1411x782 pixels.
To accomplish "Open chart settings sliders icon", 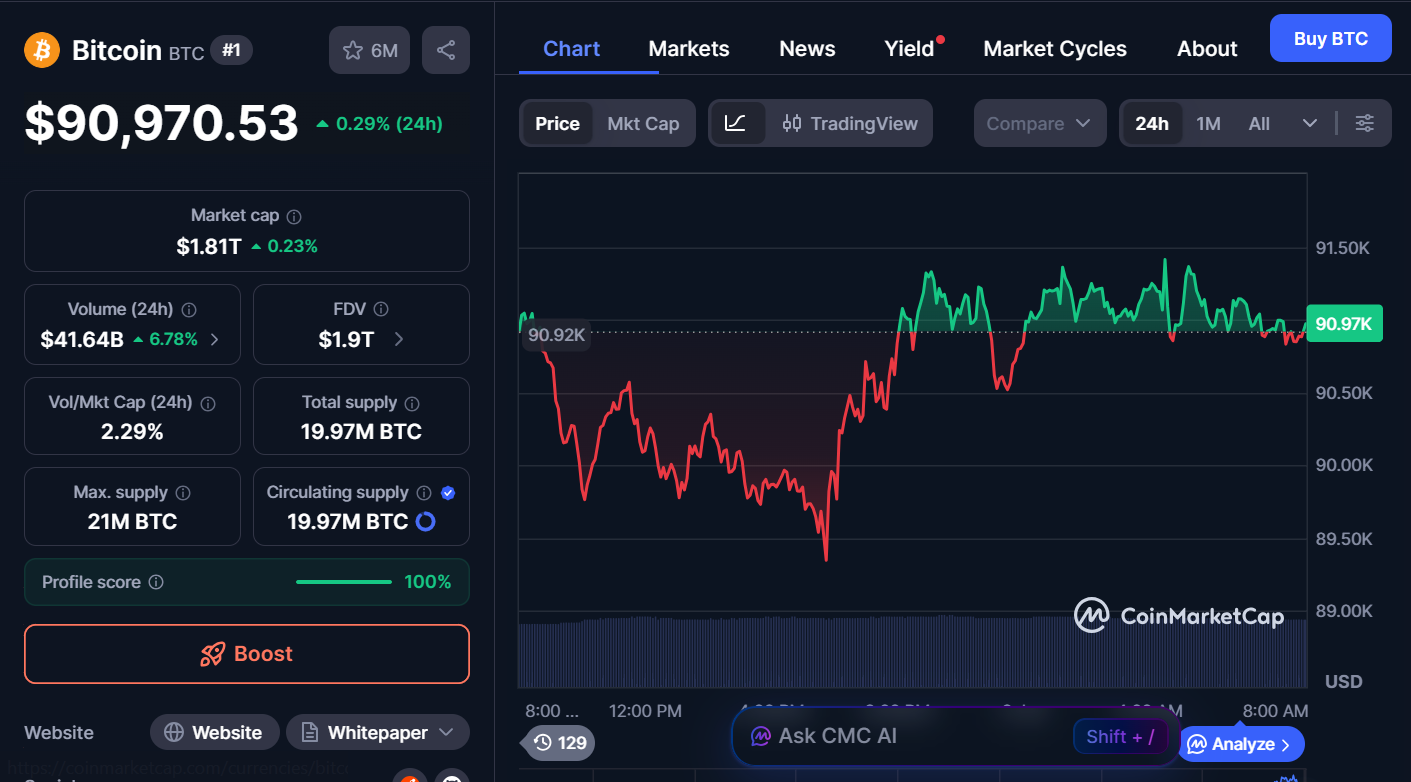I will pyautogui.click(x=1365, y=123).
